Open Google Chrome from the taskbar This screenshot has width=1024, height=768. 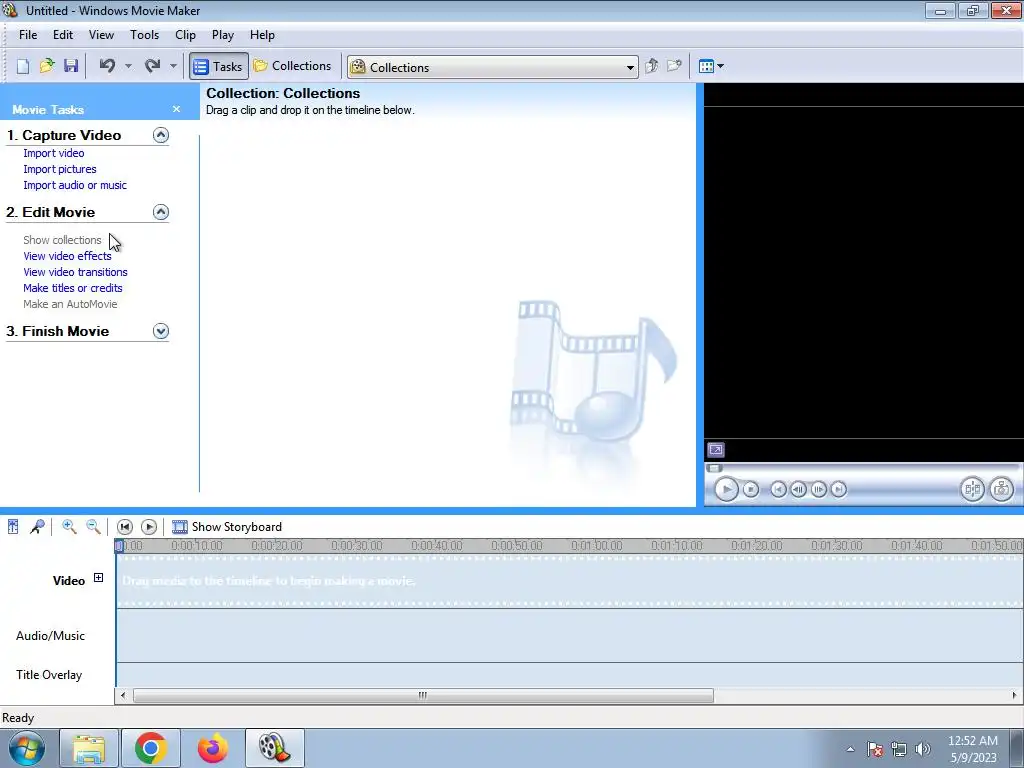pyautogui.click(x=150, y=748)
